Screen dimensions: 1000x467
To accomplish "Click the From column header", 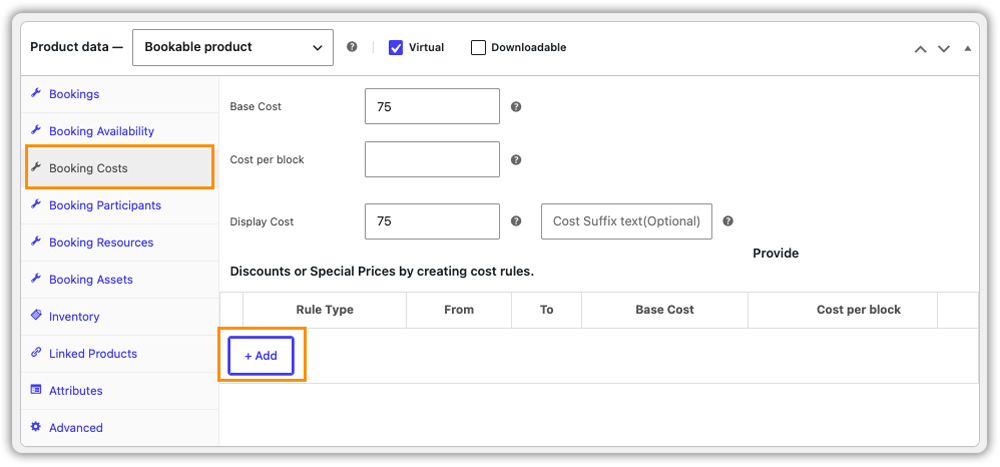I will pos(459,310).
